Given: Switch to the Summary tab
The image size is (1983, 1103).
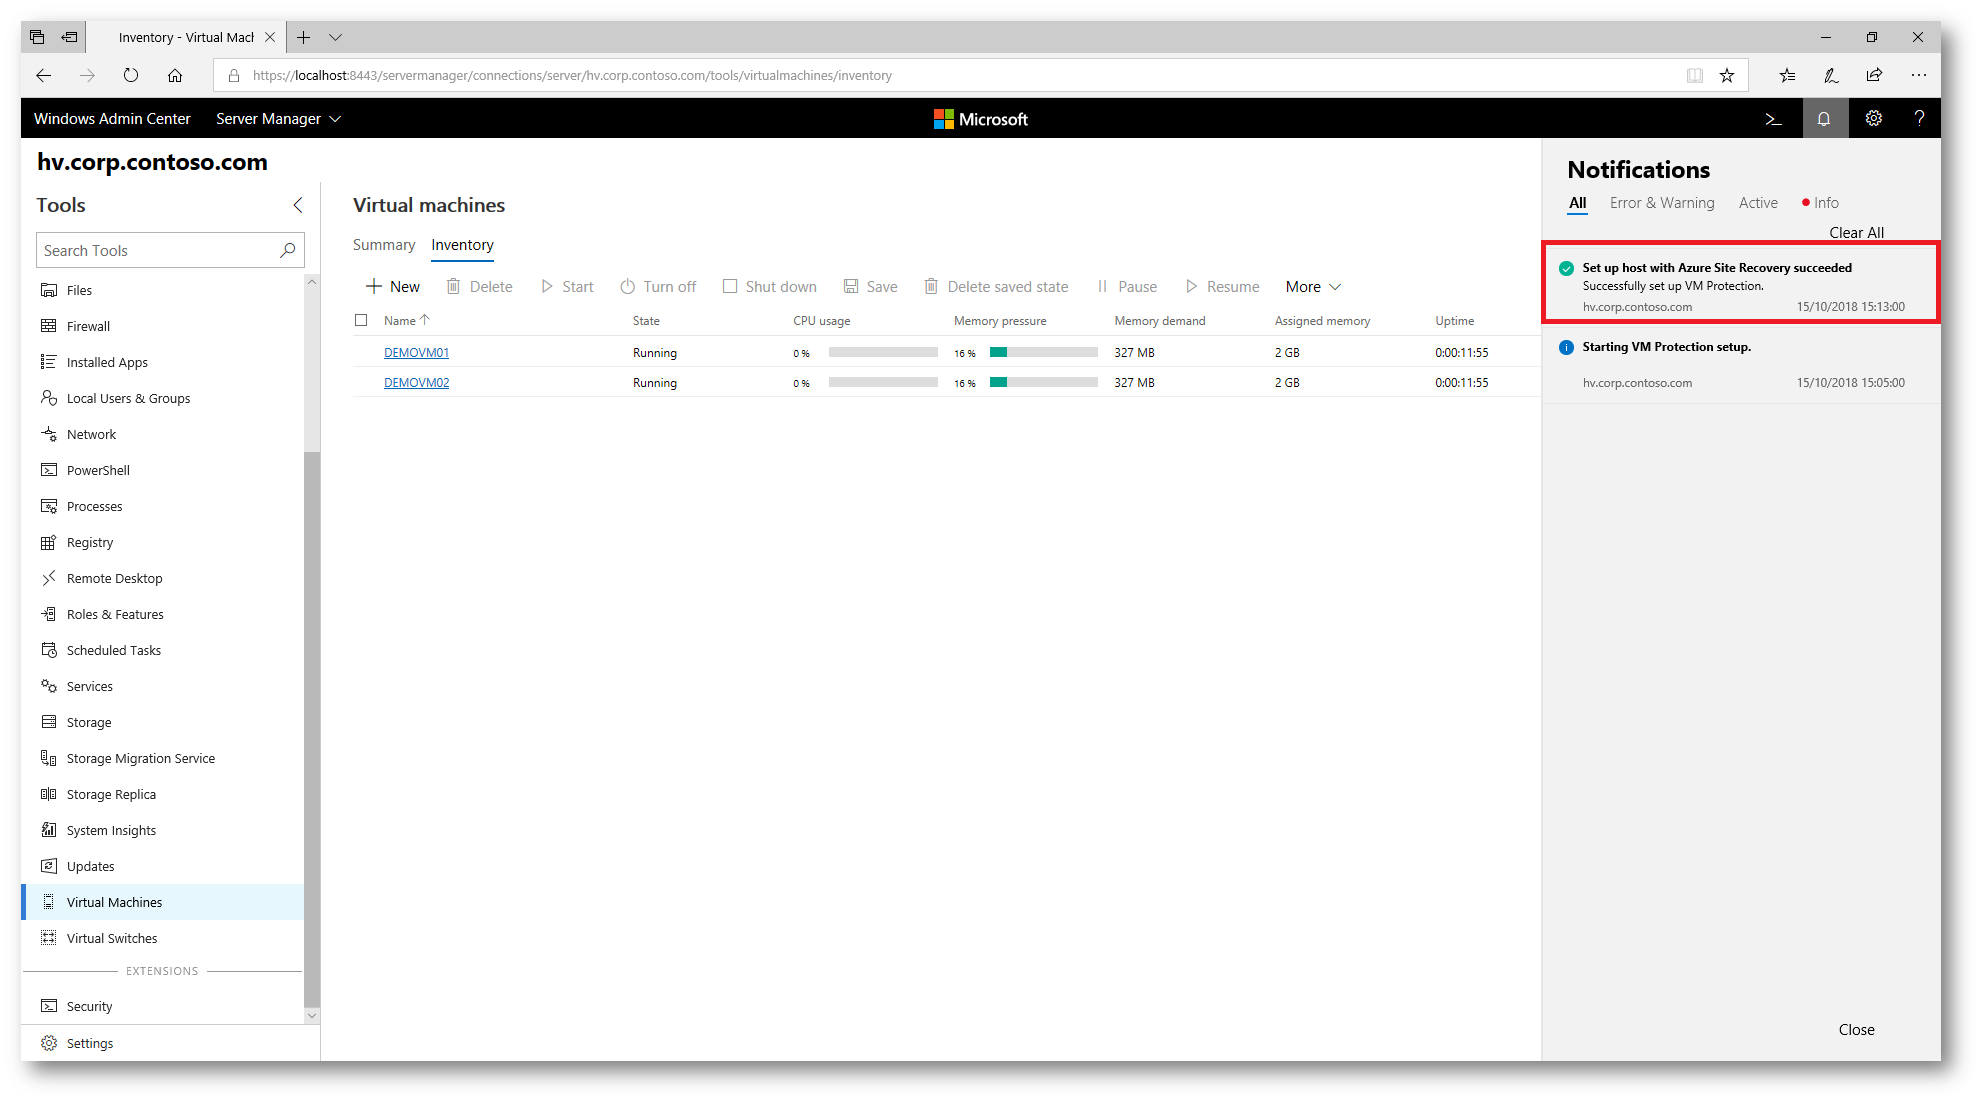Looking at the screenshot, I should click(383, 245).
